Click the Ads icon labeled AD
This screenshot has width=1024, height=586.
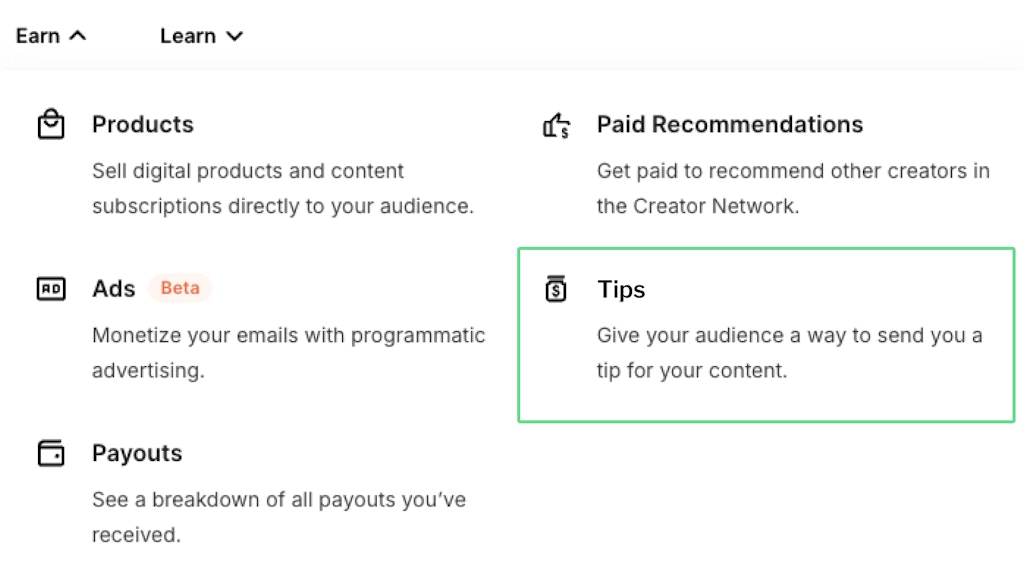point(51,289)
